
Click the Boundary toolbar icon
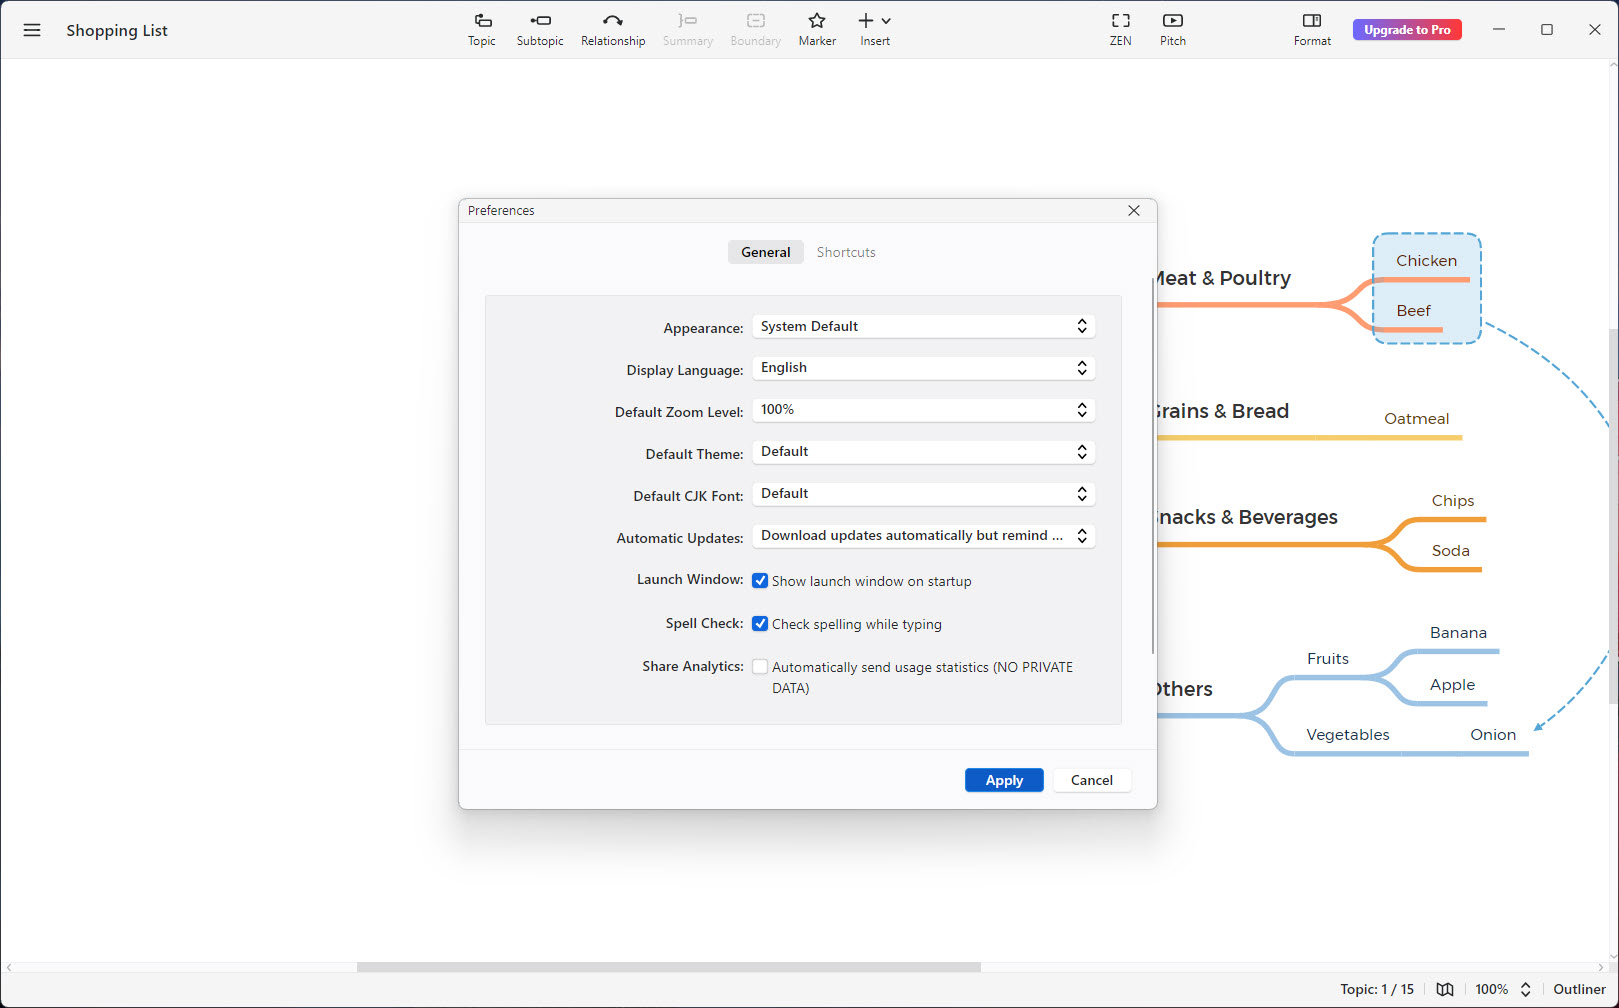[x=756, y=30]
